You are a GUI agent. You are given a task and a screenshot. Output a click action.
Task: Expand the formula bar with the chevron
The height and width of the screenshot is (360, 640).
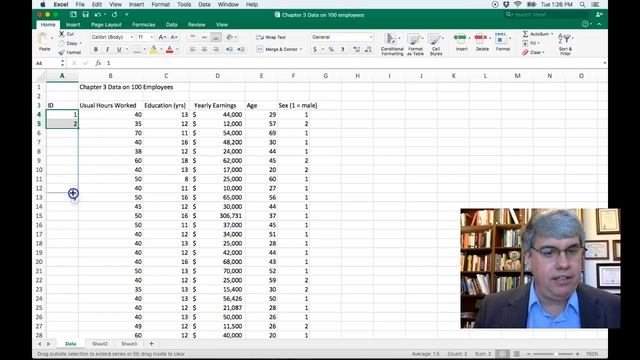click(604, 63)
